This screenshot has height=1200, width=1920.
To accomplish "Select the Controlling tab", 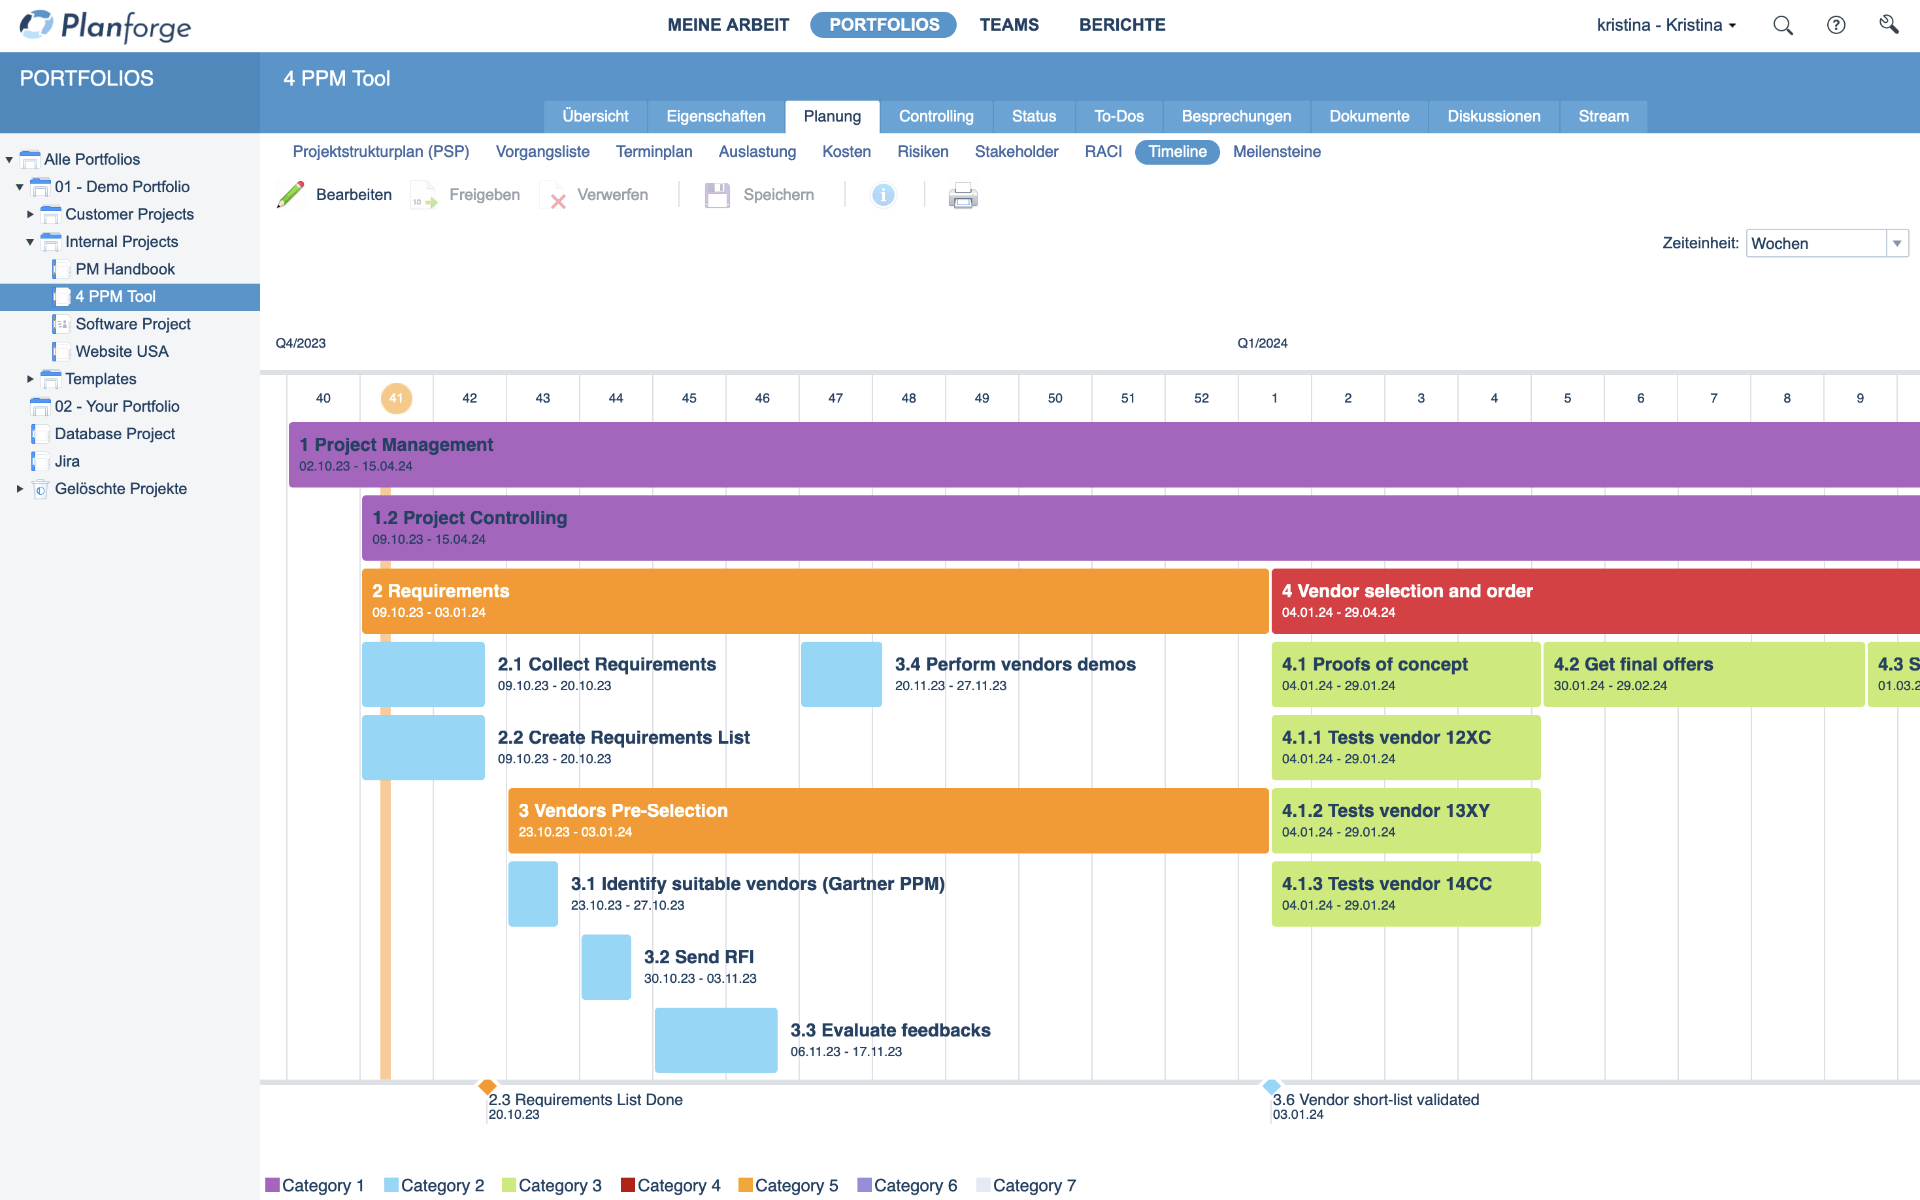I will (936, 116).
